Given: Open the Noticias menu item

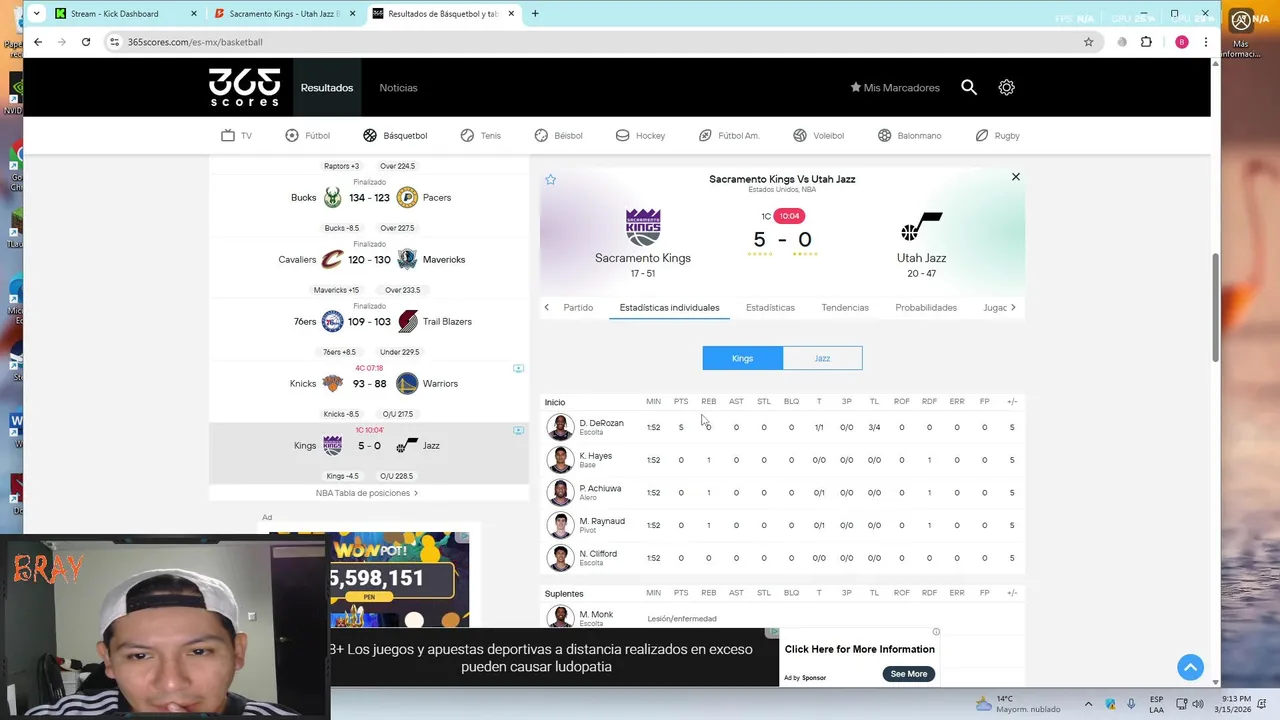Looking at the screenshot, I should point(398,88).
